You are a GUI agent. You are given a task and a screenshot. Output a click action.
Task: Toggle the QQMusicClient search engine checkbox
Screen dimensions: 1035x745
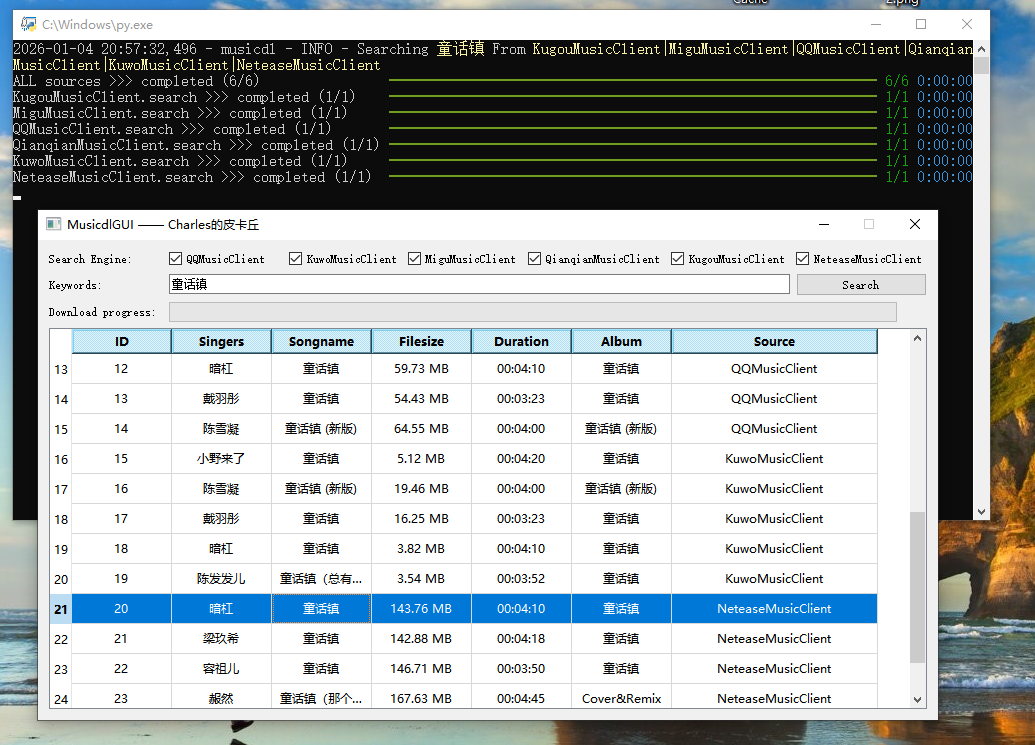point(176,259)
